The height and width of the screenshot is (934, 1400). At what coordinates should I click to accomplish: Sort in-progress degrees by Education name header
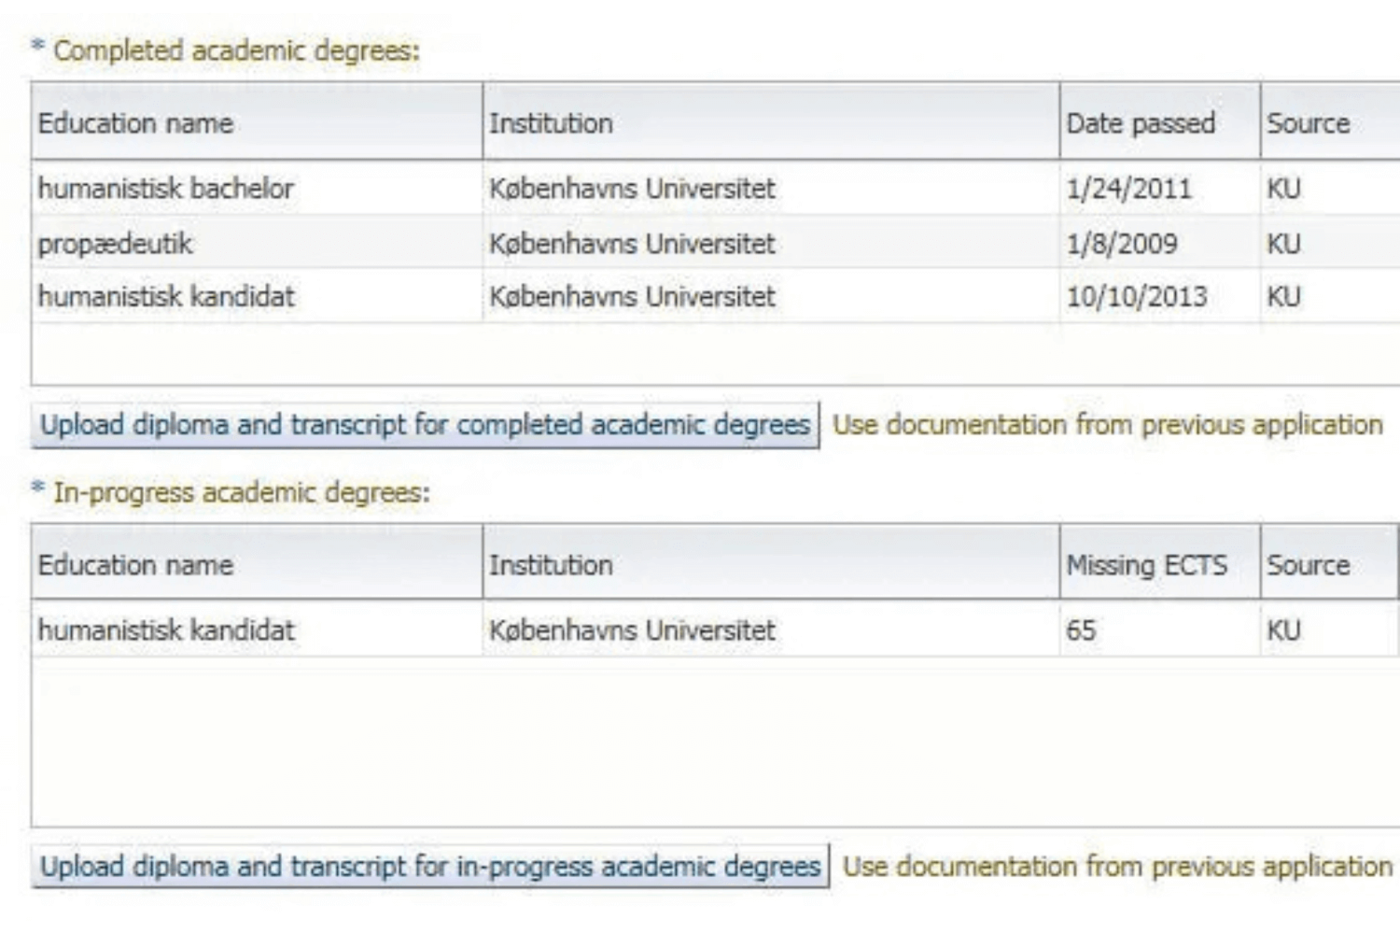[x=257, y=564]
